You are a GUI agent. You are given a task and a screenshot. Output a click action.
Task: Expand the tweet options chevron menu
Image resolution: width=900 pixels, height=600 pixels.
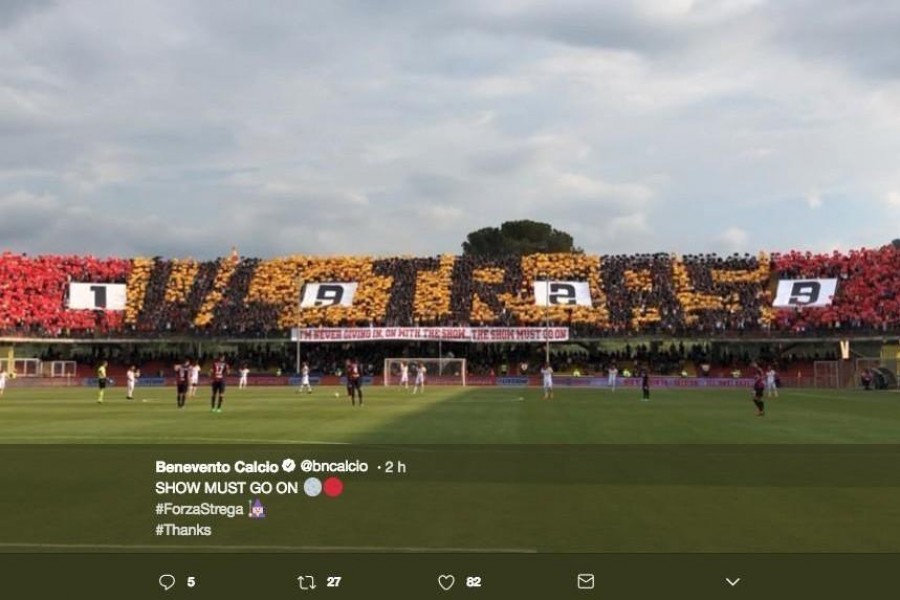[732, 582]
